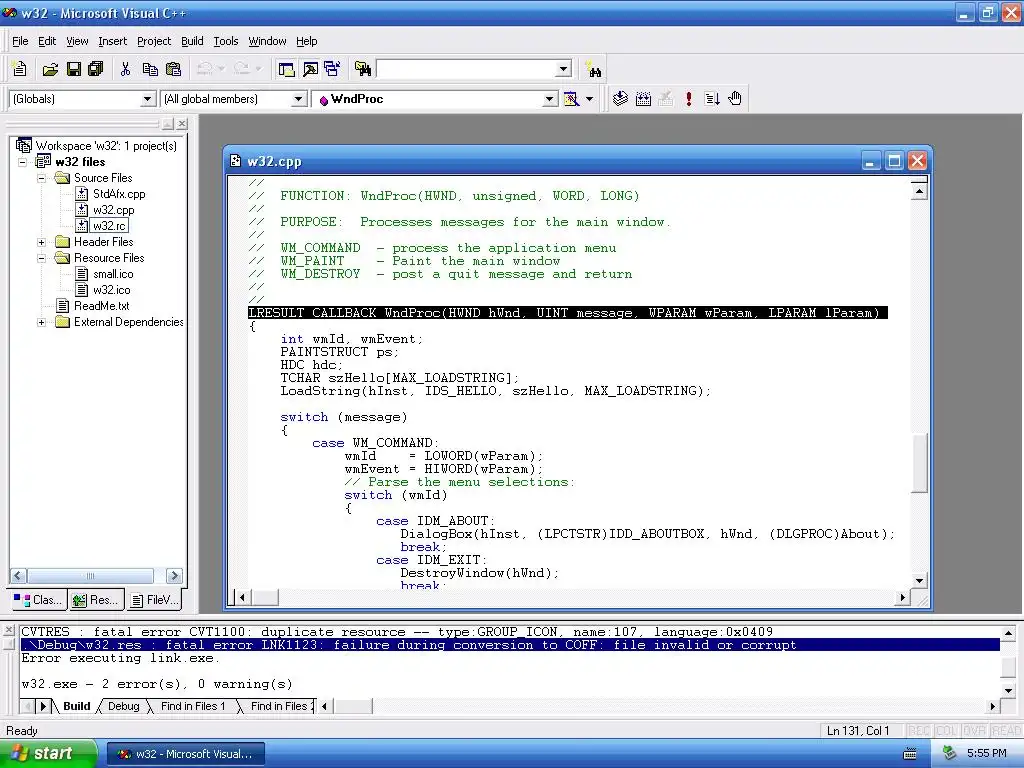Image resolution: width=1024 pixels, height=768 pixels.
Task: Click the w32 - Microsoft Visual taskbar button
Action: pos(186,754)
